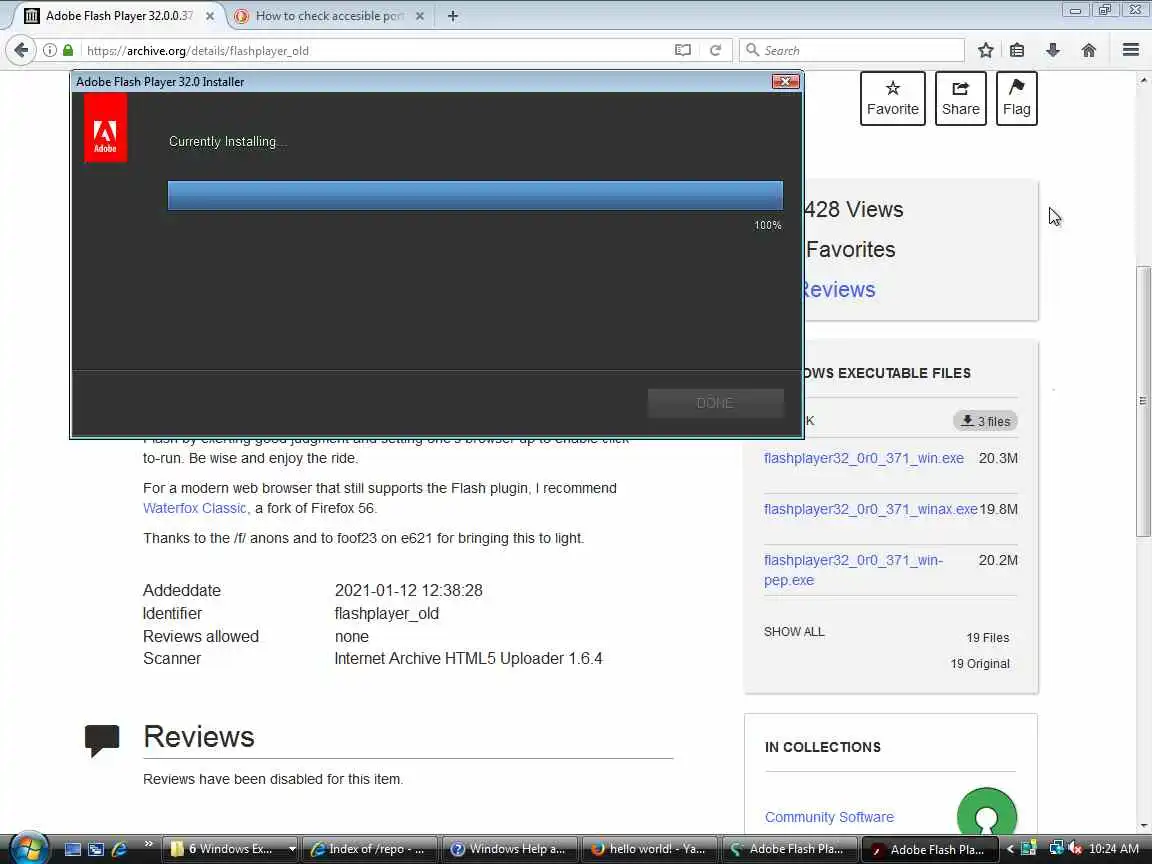Open a new tab with the plus button

pyautogui.click(x=453, y=15)
